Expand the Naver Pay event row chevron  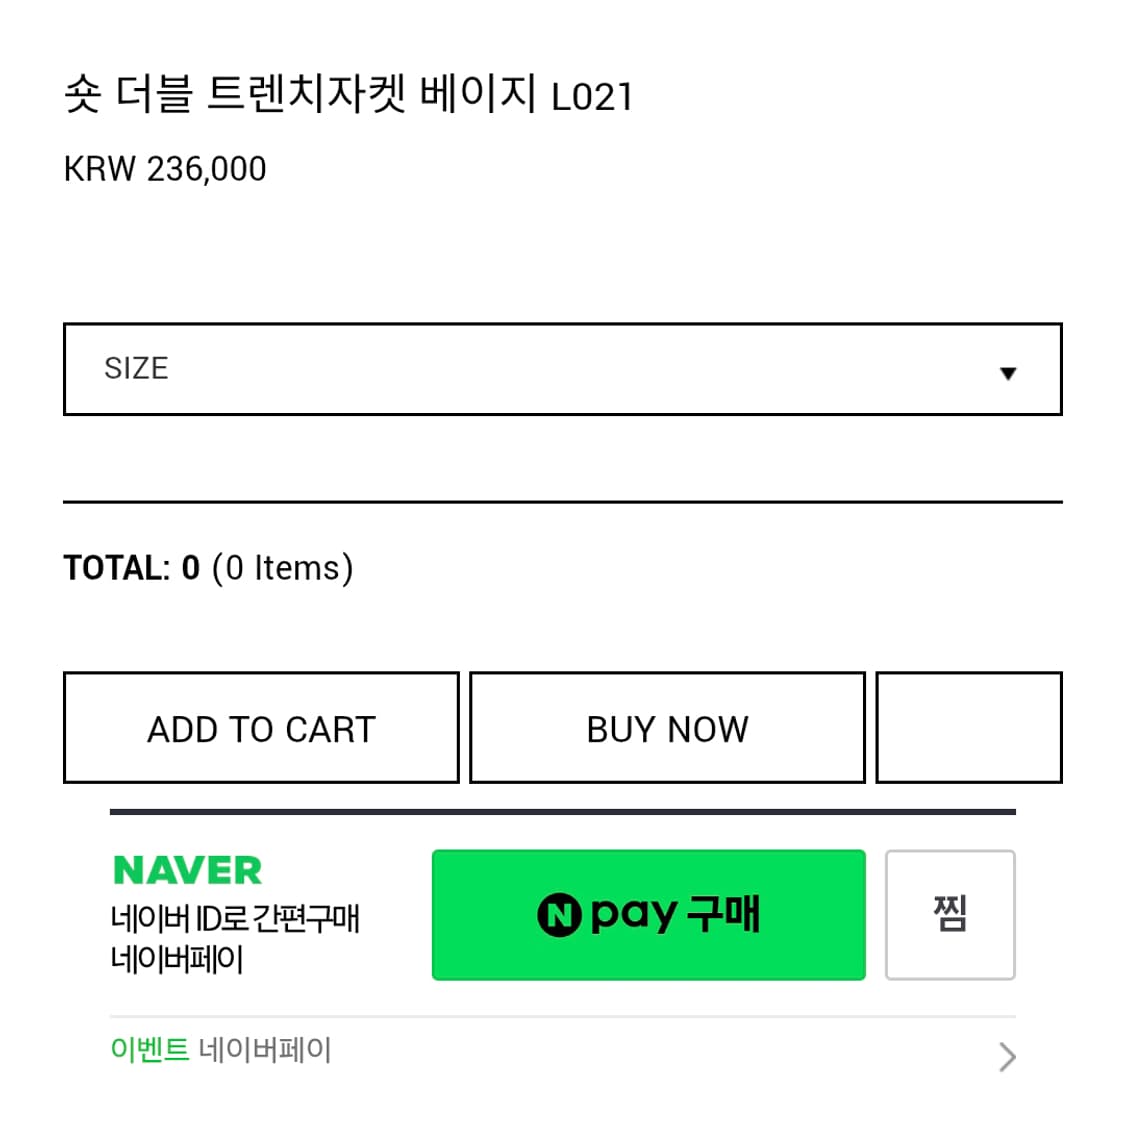[1007, 1056]
